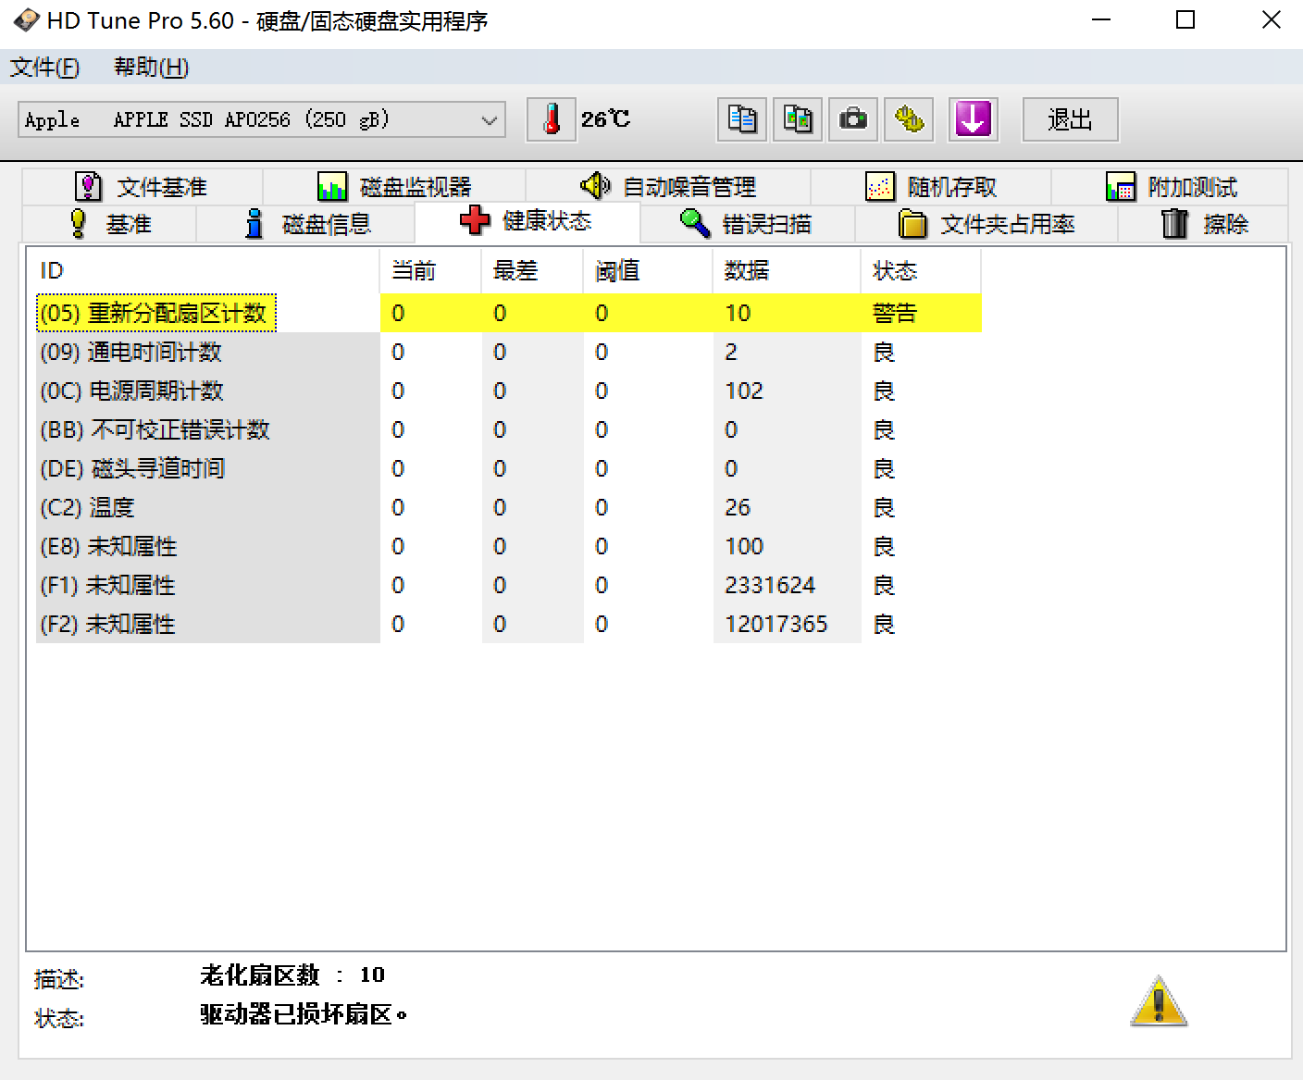Switch to the 基准 tab
1303x1080 pixels.
(x=109, y=224)
